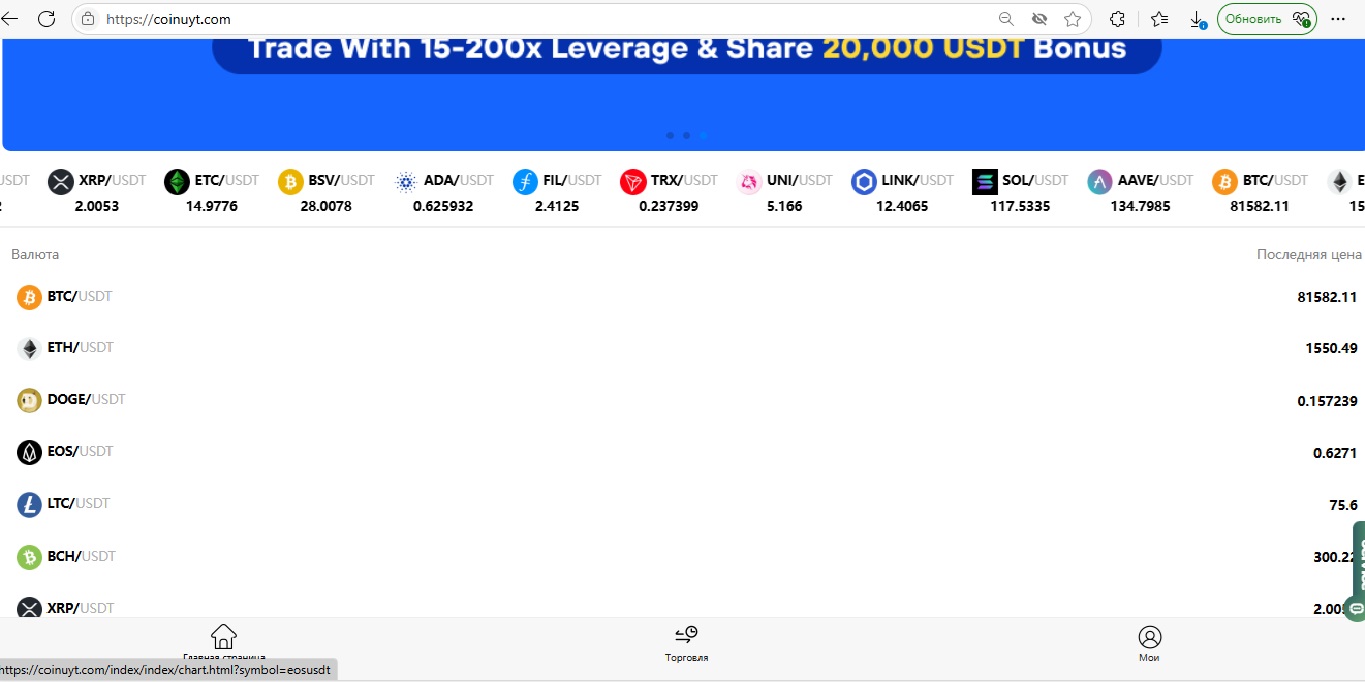Click the site lock icon in the address bar
Image resolution: width=1365 pixels, height=682 pixels.
[x=88, y=19]
